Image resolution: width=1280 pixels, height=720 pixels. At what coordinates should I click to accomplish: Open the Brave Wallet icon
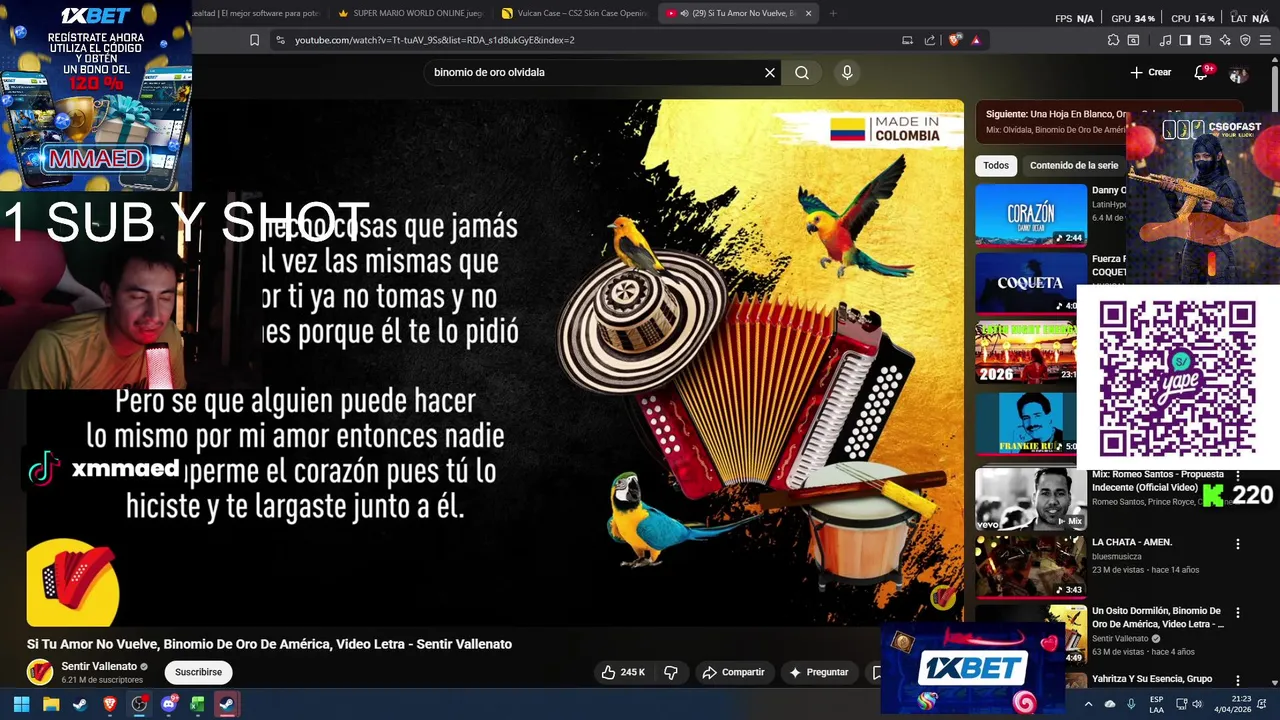(x=1205, y=40)
